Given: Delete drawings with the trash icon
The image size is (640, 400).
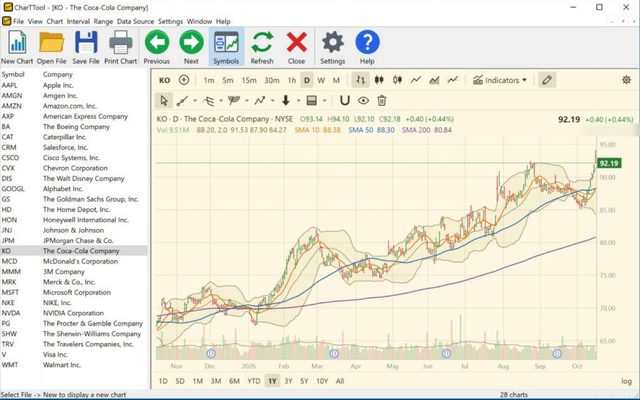Looking at the screenshot, I should tap(382, 100).
